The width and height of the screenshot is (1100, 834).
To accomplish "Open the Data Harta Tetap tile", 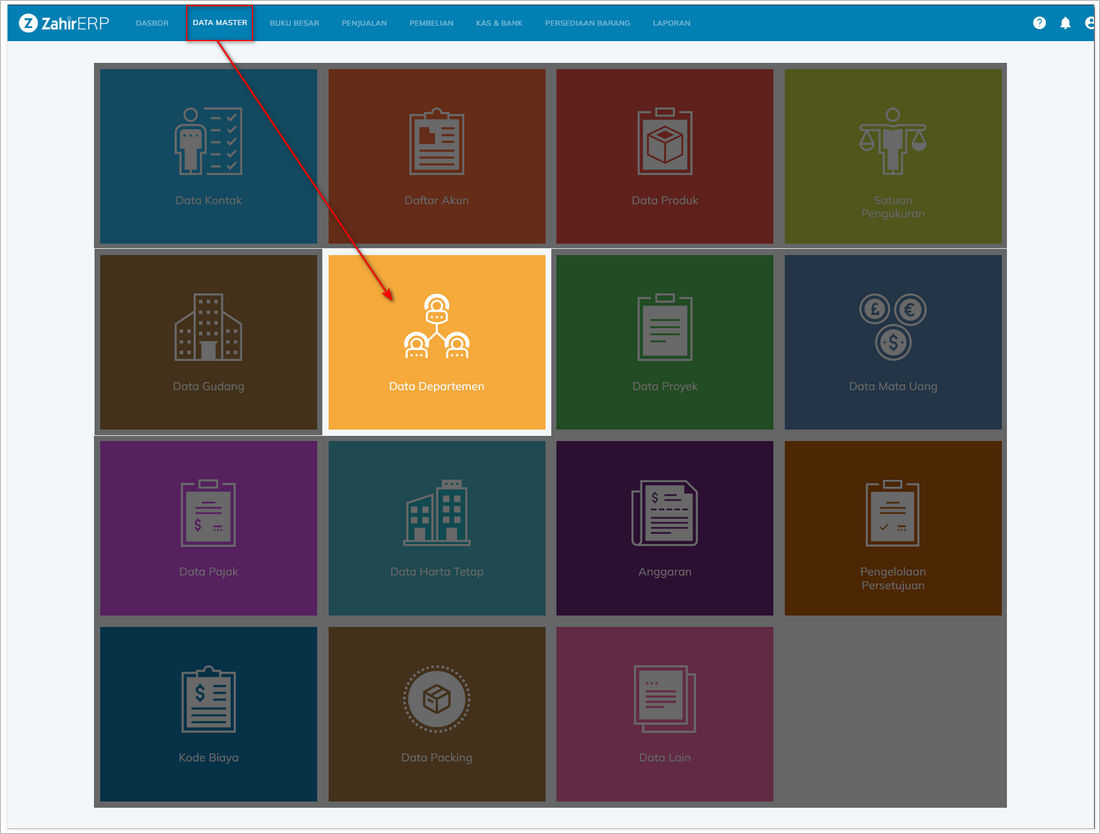I will [x=437, y=528].
